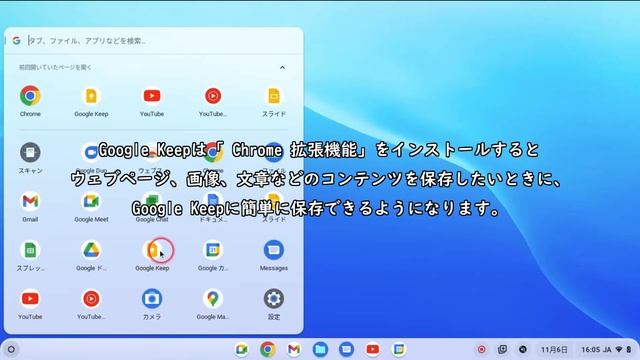The width and height of the screenshot is (640, 360).
Task: Collapse the recent pages section chevron
Action: (282, 67)
